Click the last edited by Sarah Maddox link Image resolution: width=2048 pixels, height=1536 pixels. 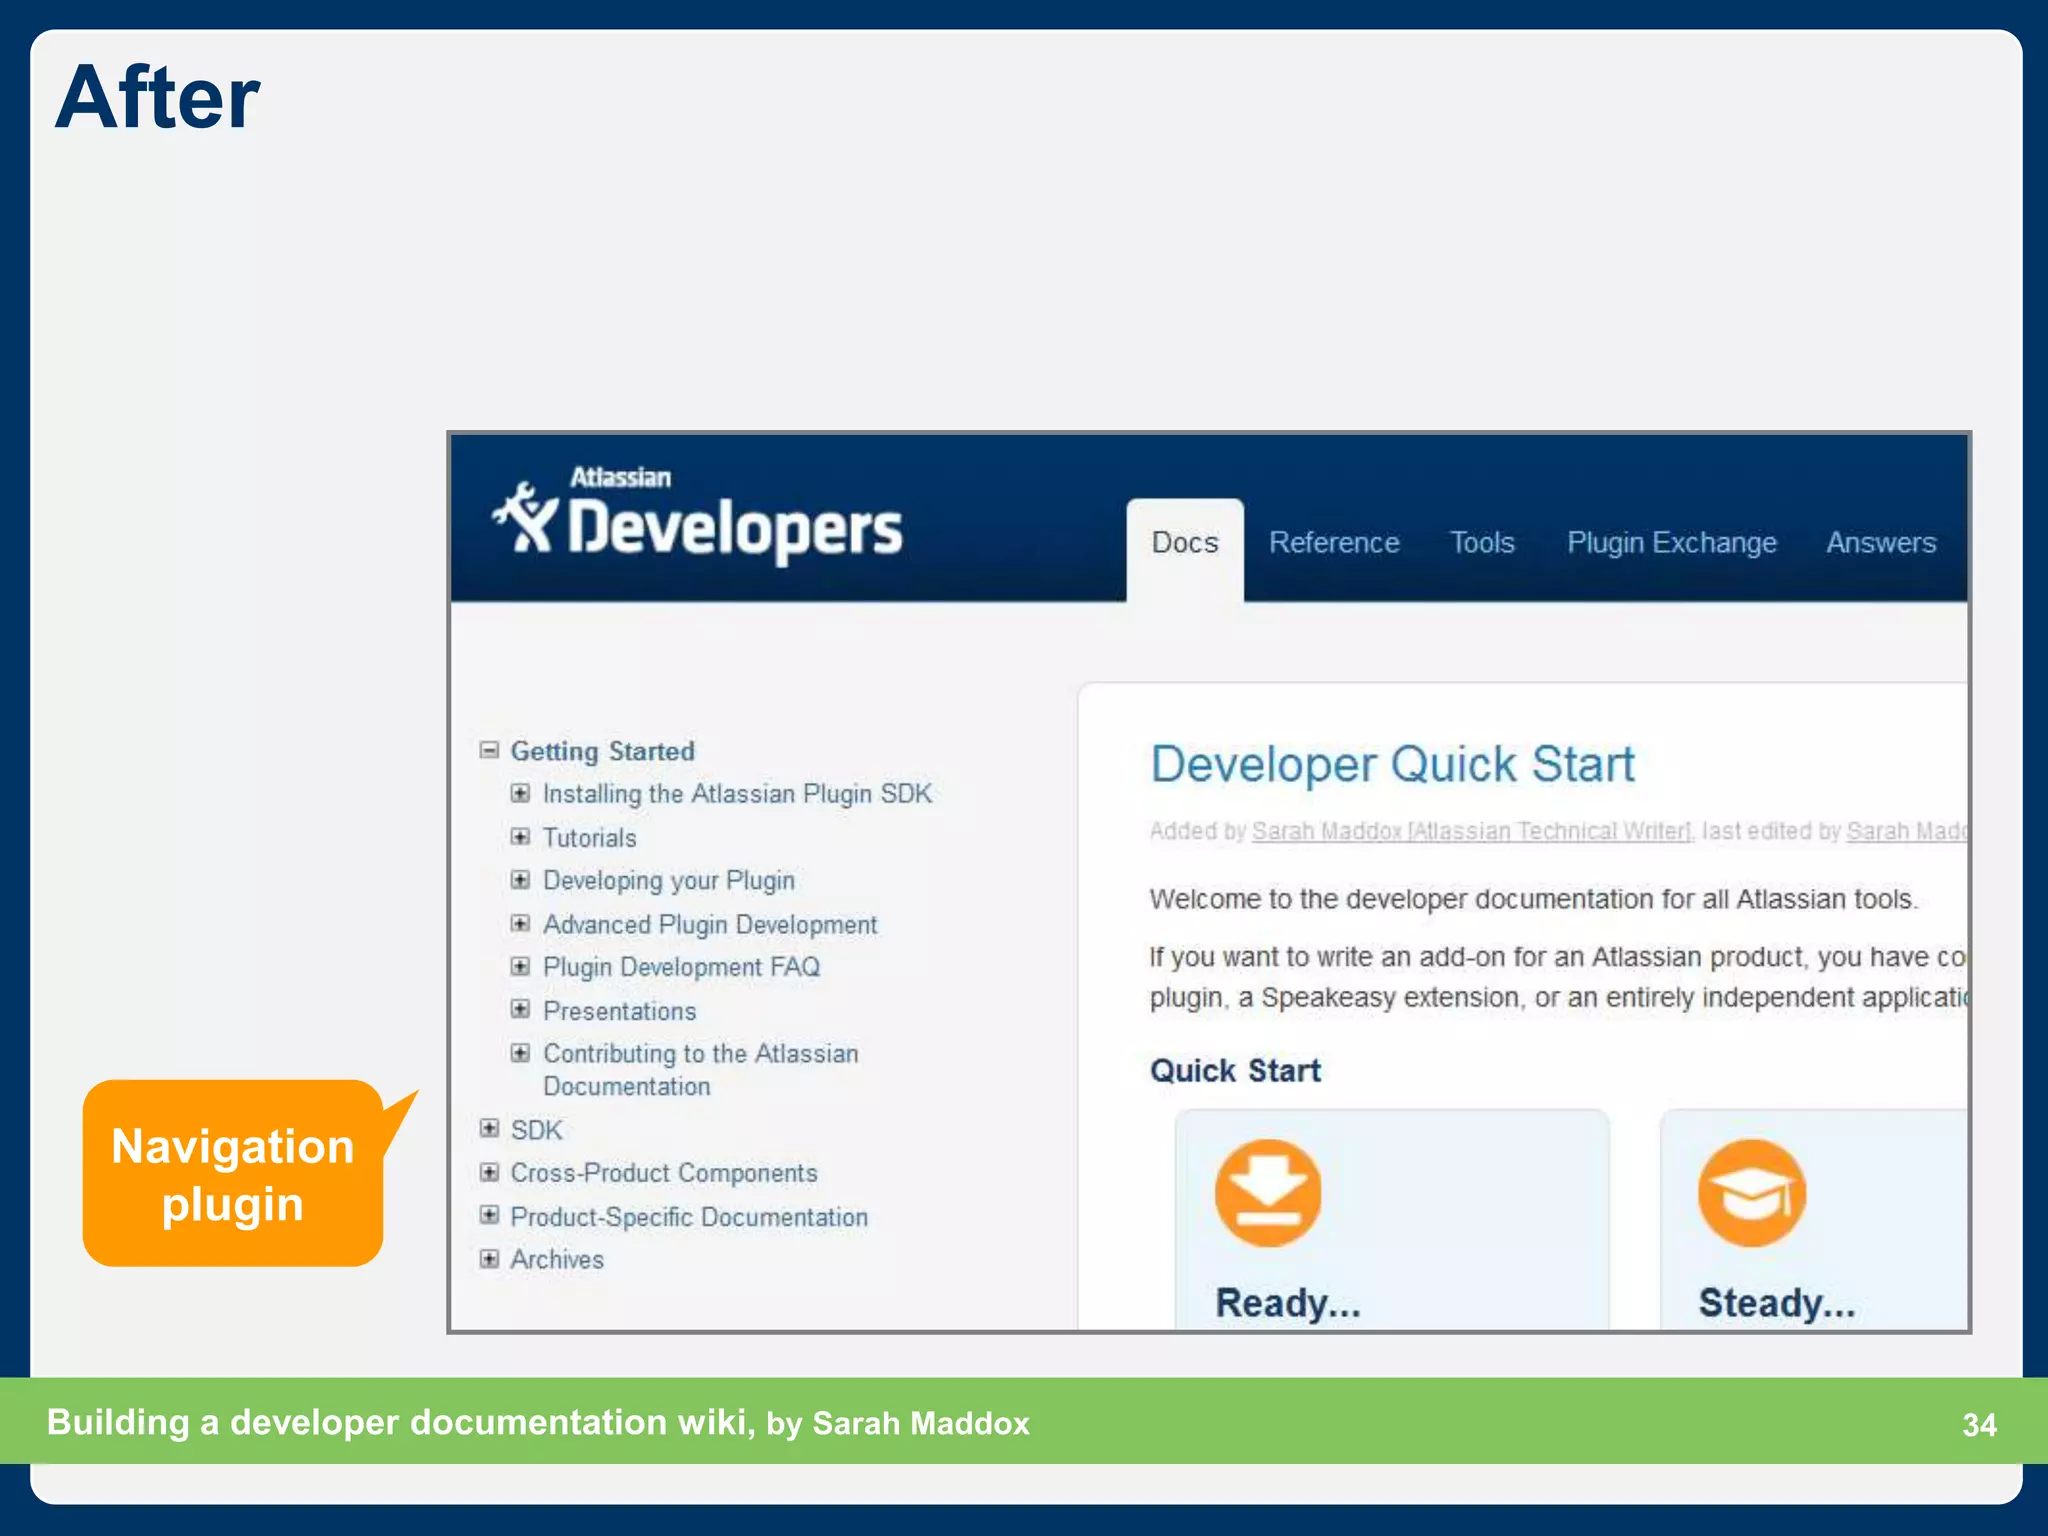[x=1905, y=831]
